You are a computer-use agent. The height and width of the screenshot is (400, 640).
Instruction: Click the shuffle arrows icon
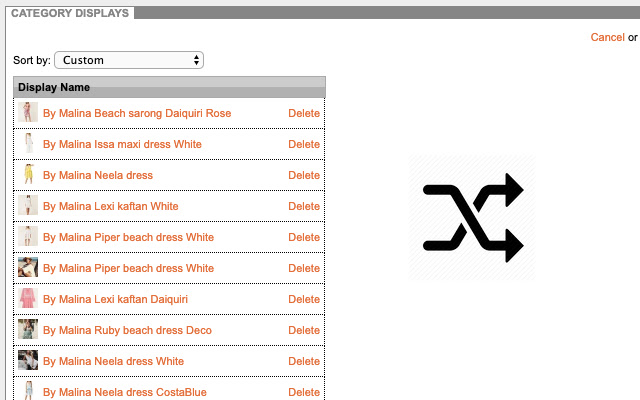[x=472, y=218]
